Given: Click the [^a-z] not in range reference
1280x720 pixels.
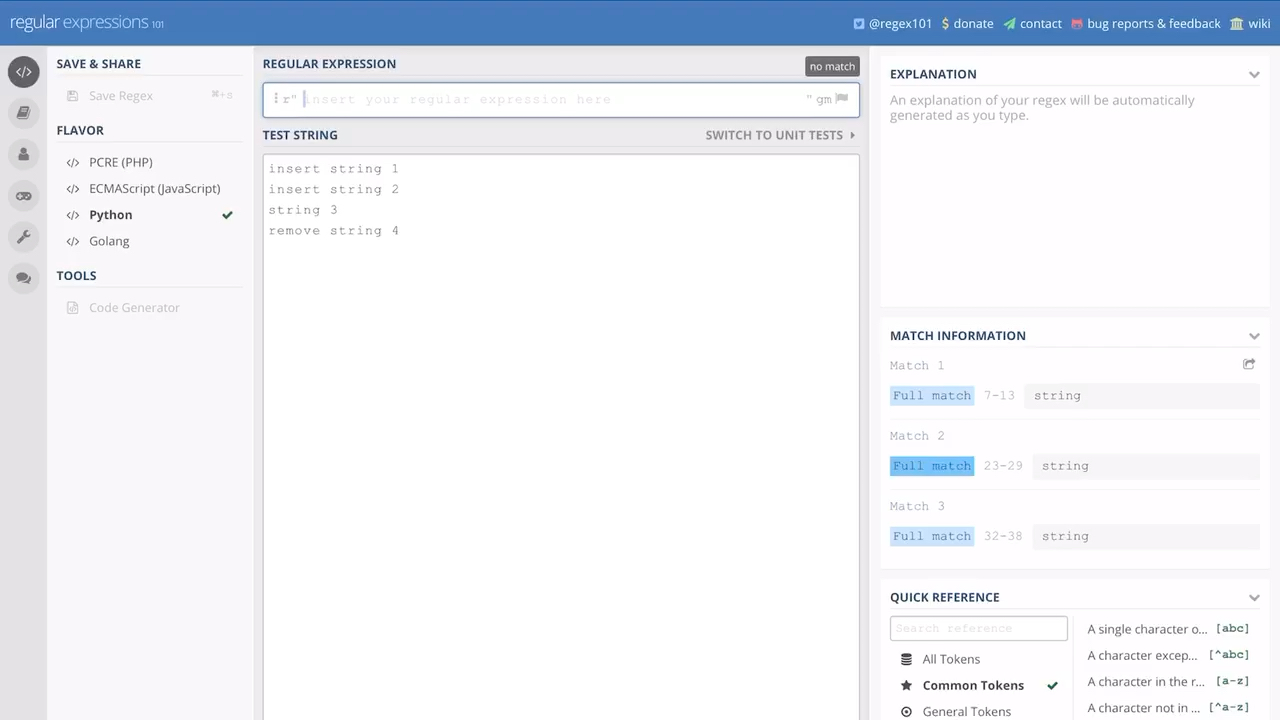Looking at the screenshot, I should click(x=1169, y=708).
